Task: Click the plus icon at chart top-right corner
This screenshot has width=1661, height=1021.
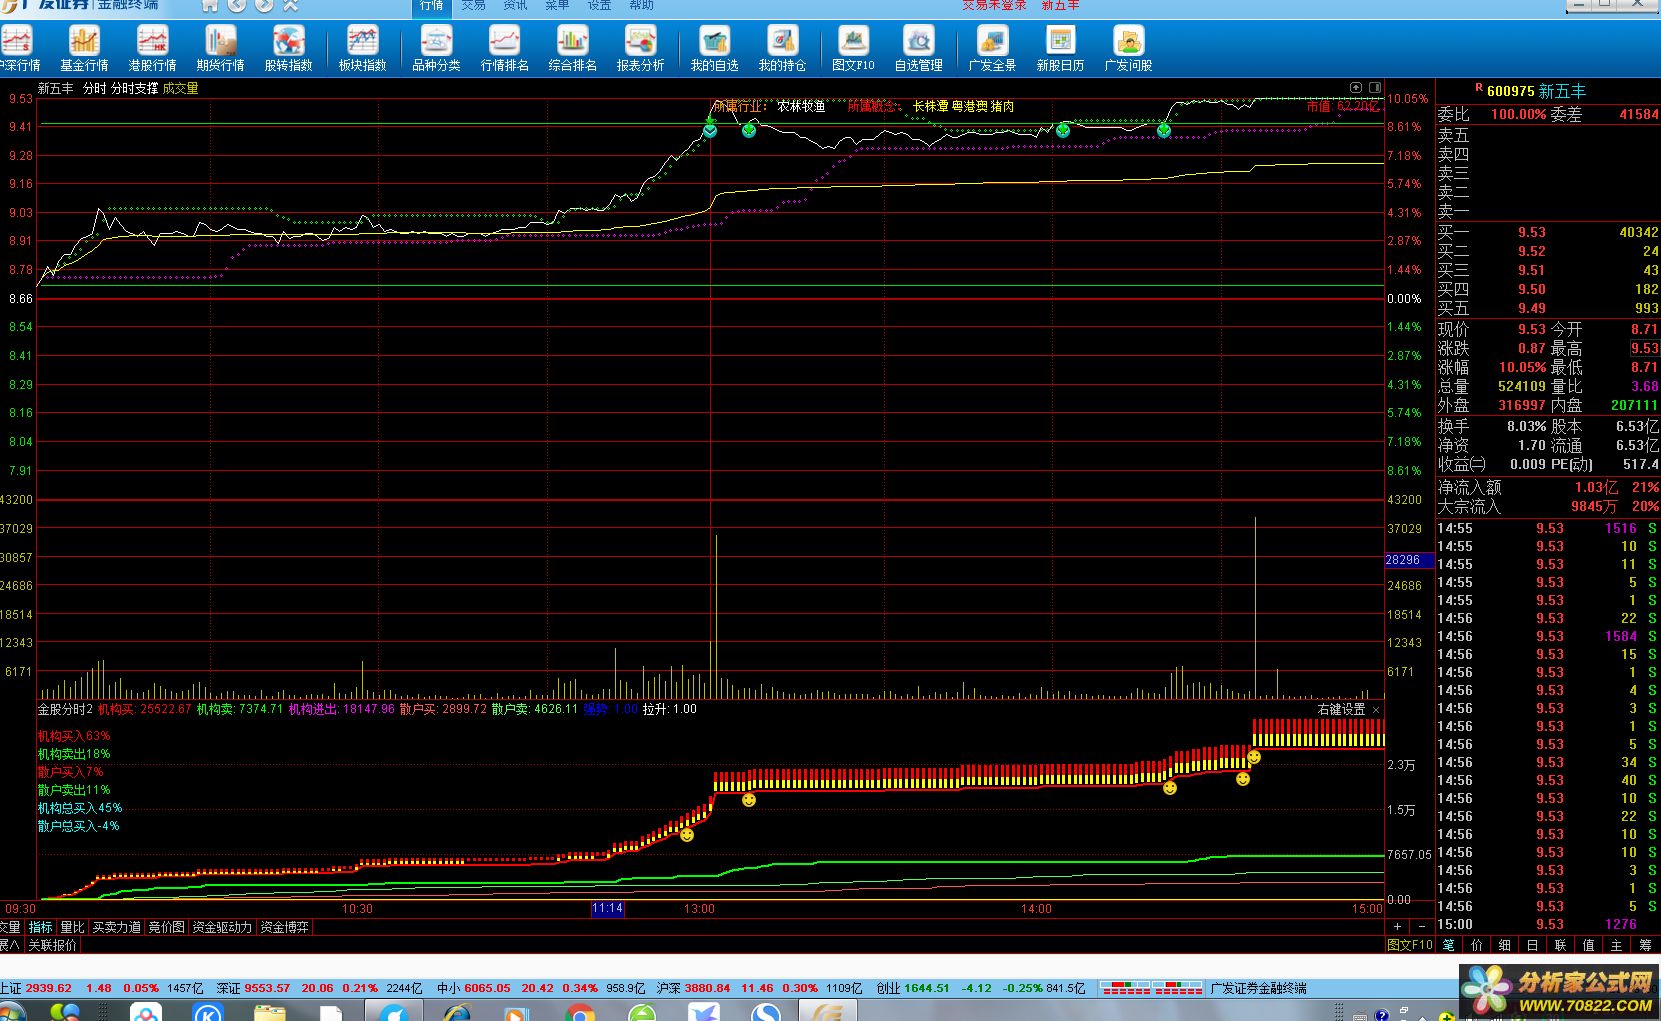Action: pyautogui.click(x=1356, y=88)
